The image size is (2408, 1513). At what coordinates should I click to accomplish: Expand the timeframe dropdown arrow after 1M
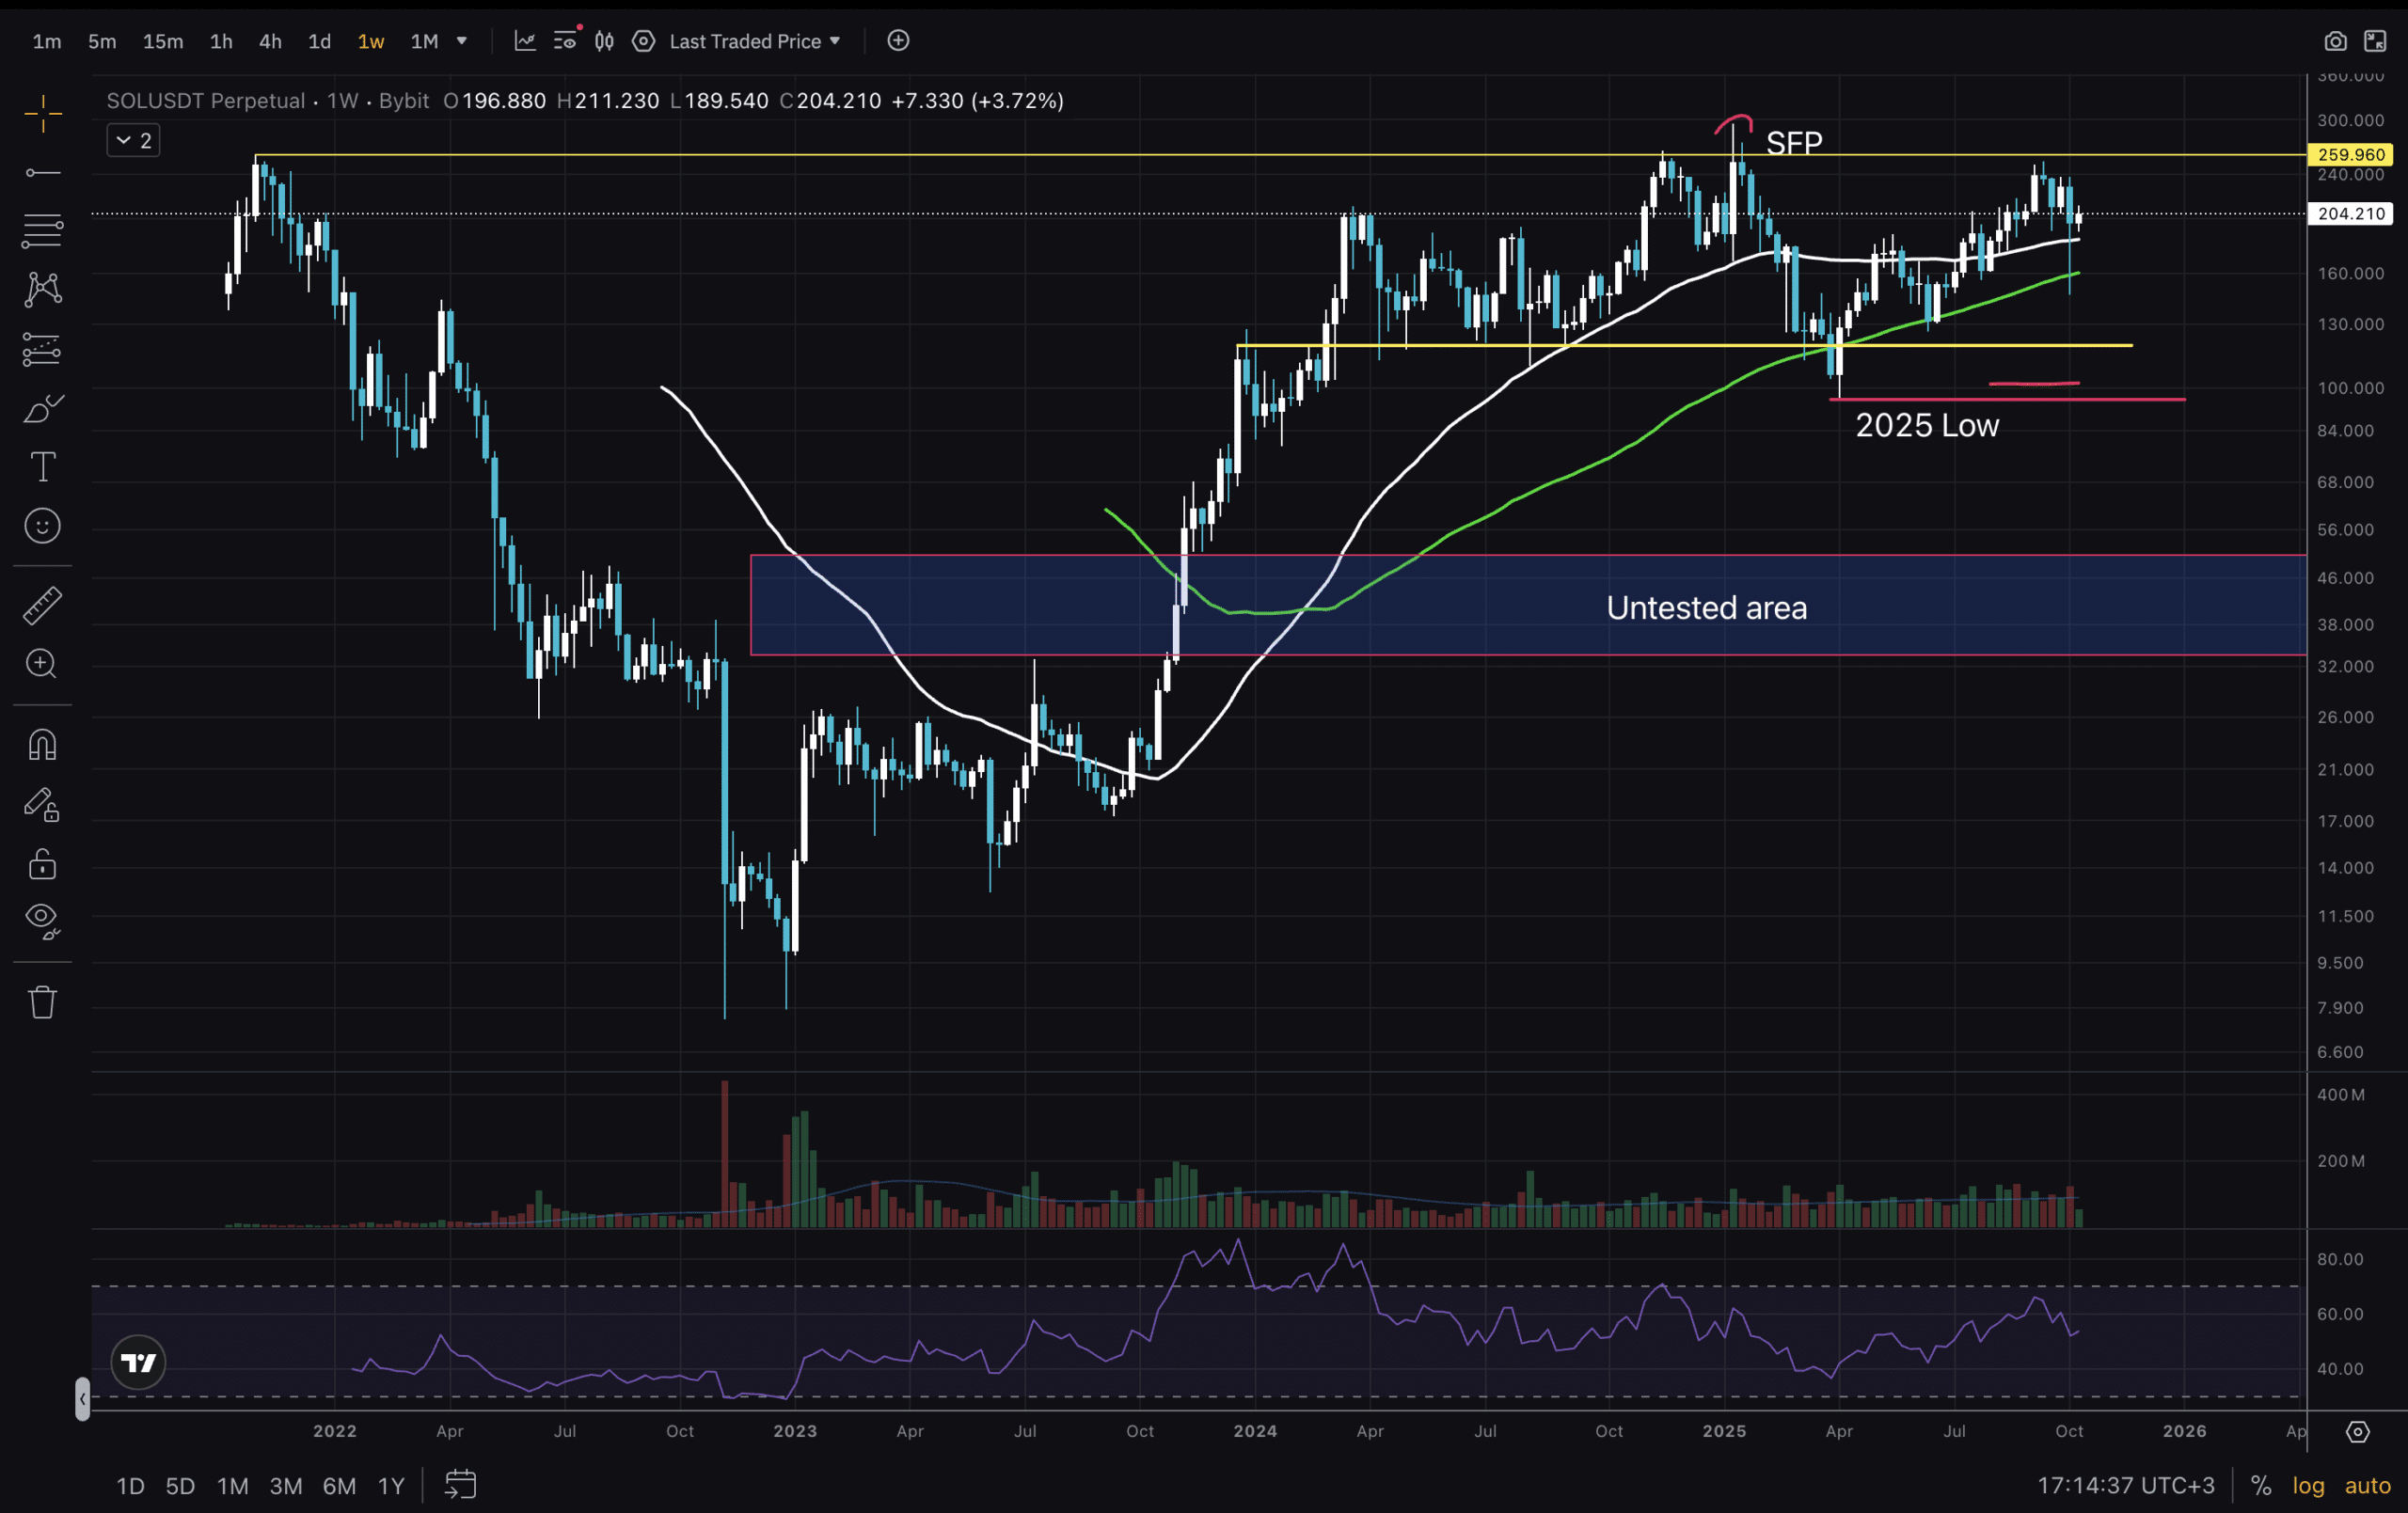462,41
